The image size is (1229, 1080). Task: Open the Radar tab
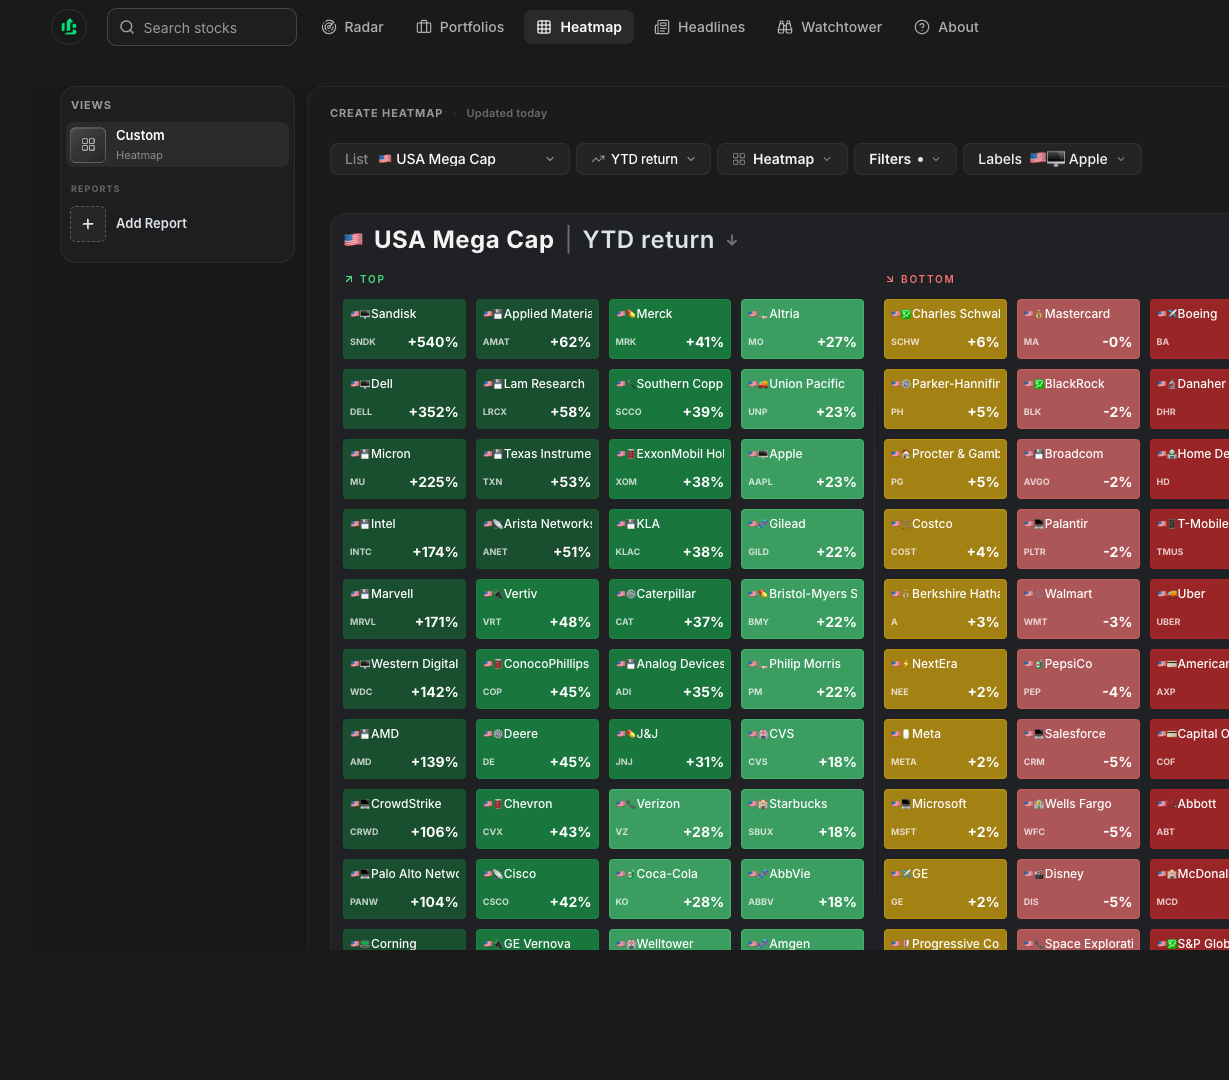353,27
